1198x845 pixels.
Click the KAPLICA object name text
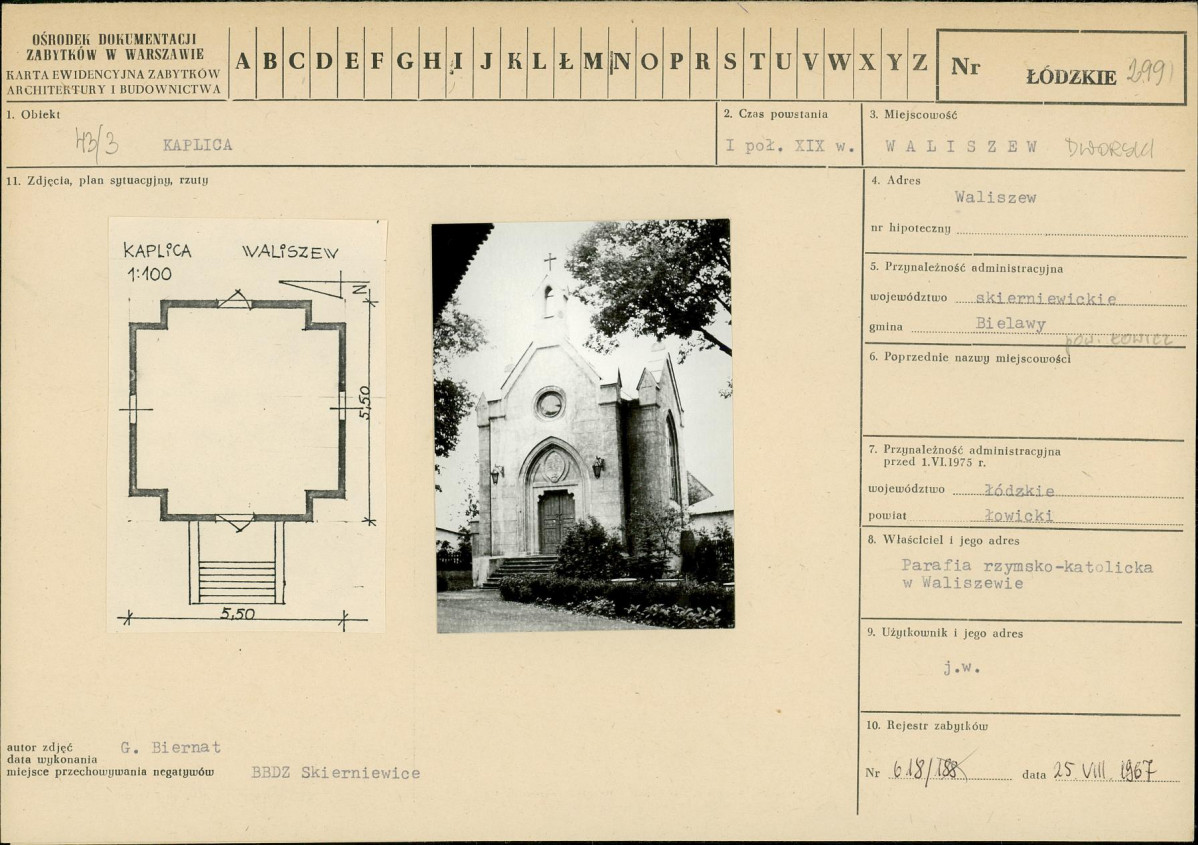pyautogui.click(x=197, y=145)
